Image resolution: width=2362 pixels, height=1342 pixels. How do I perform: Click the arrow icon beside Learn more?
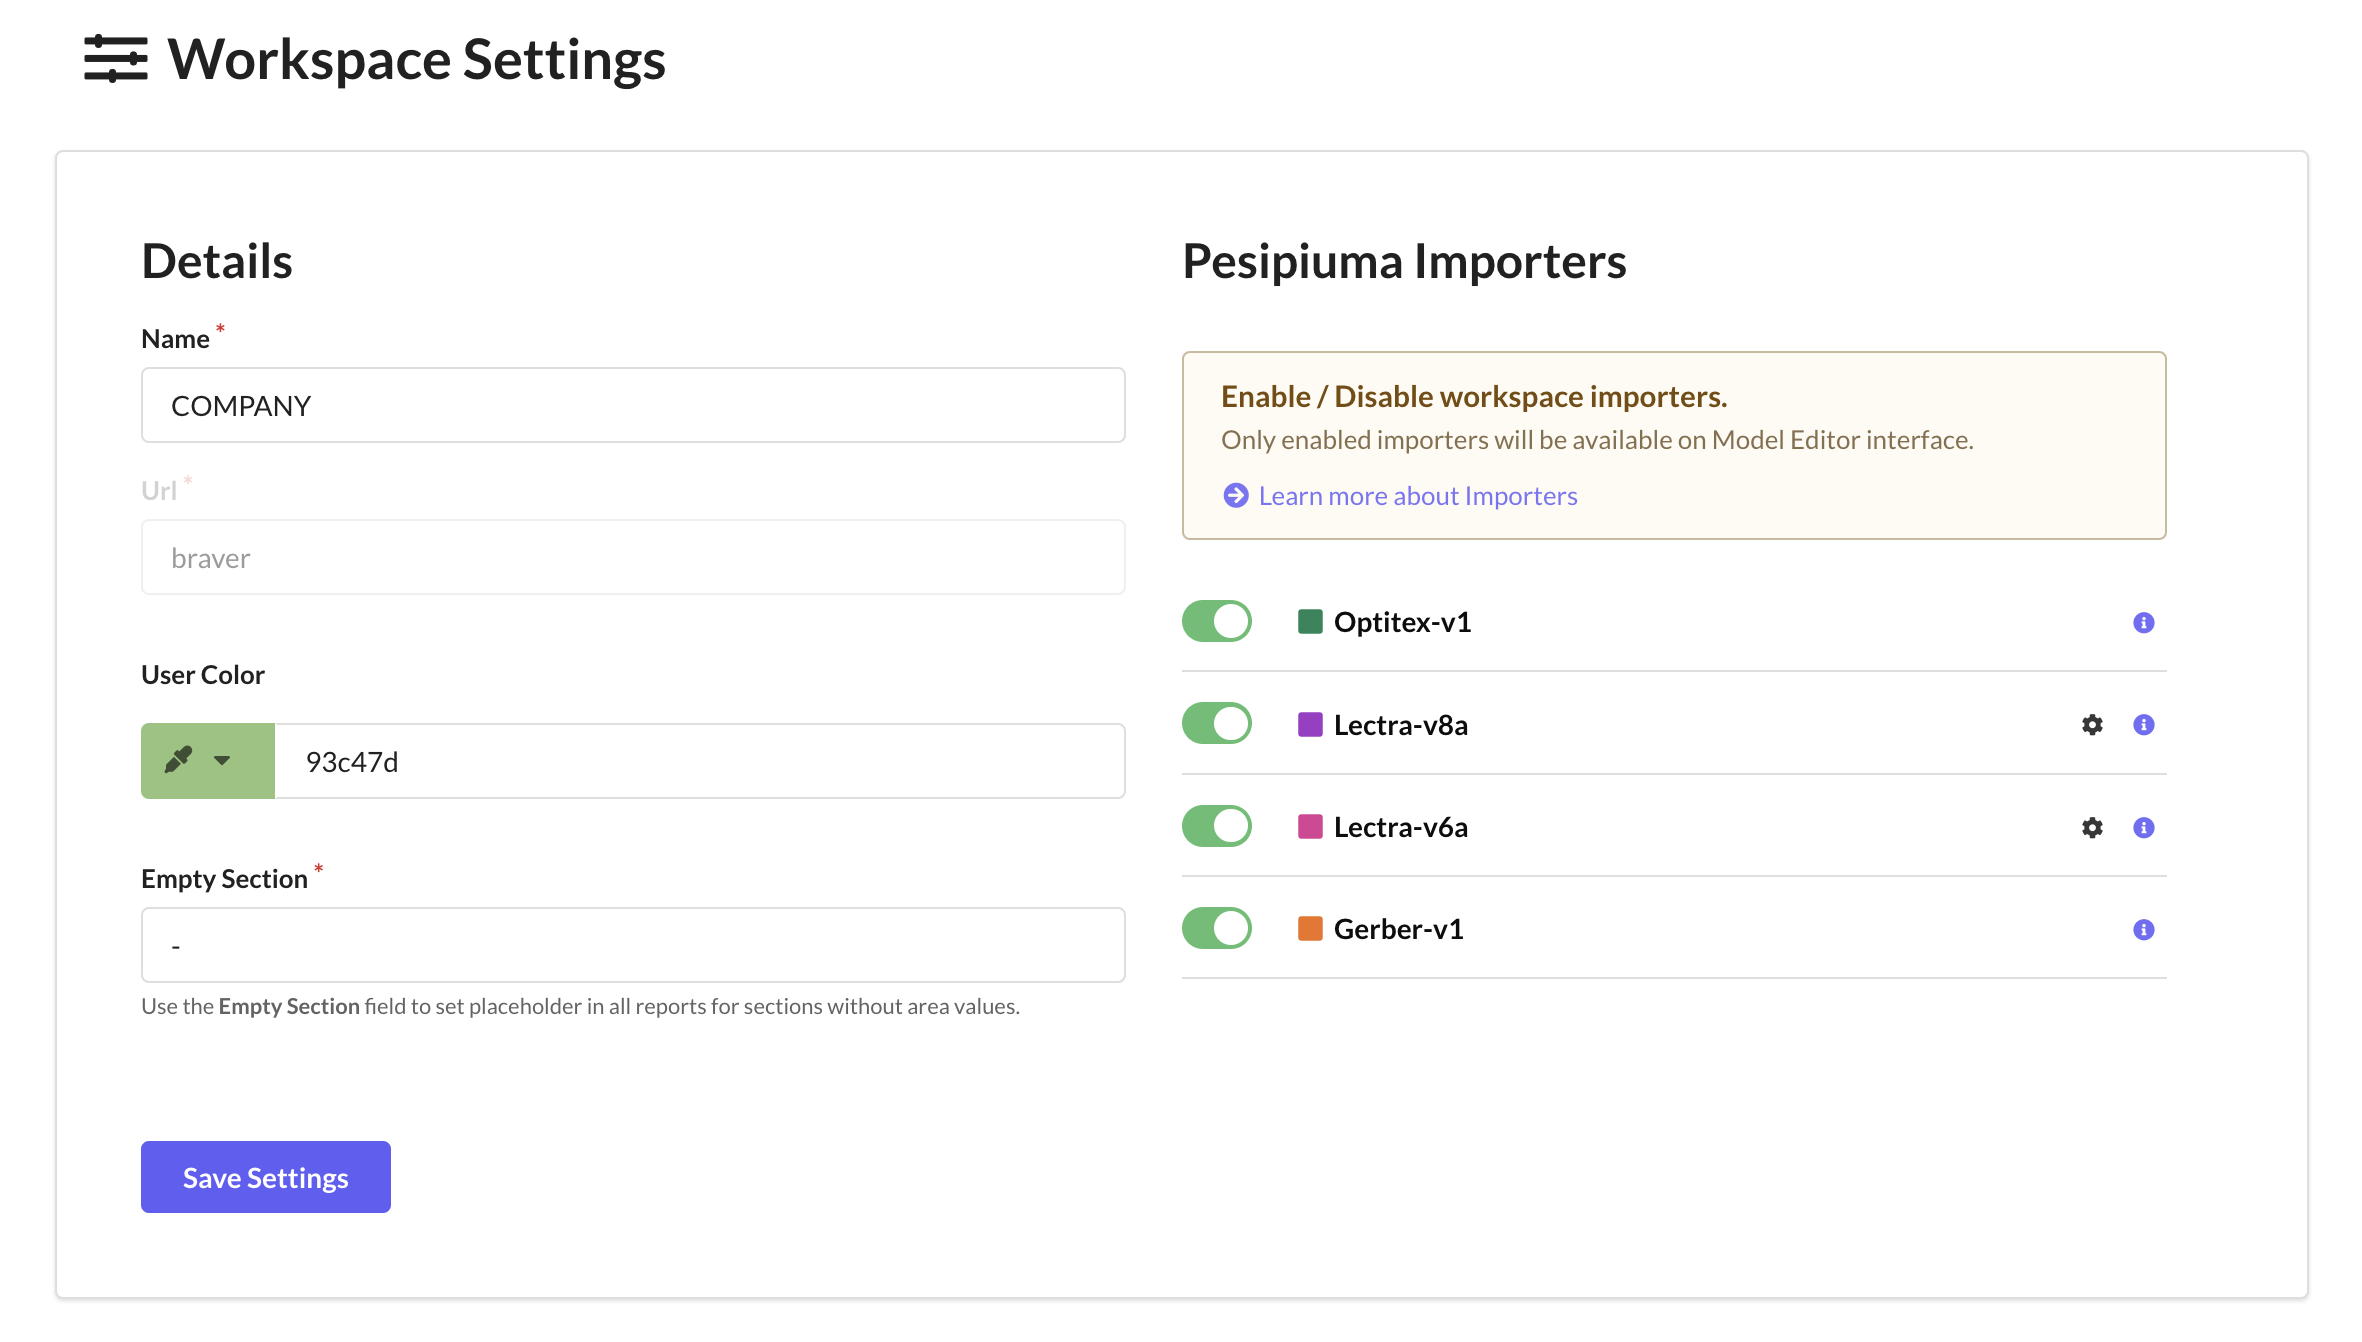1236,496
